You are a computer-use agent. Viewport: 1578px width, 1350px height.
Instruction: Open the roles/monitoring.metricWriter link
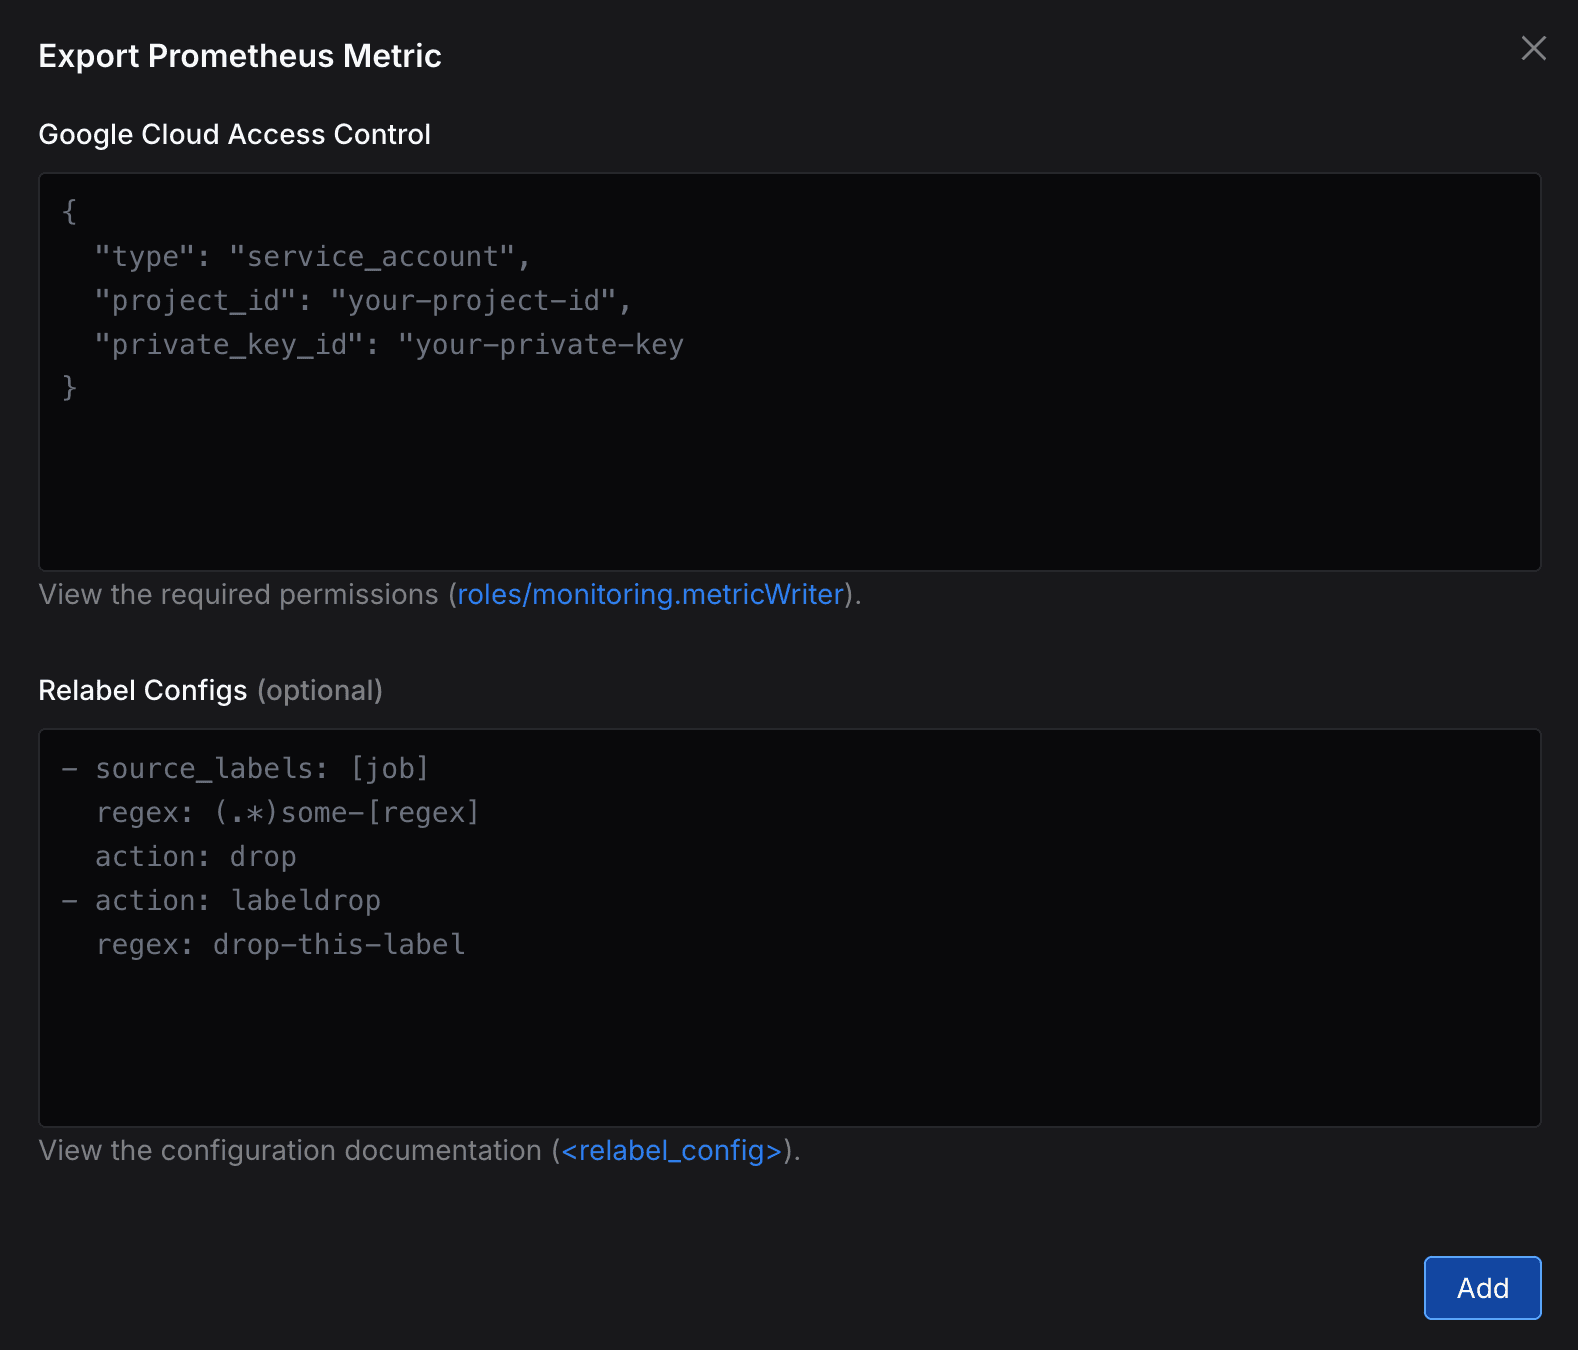coord(651,594)
